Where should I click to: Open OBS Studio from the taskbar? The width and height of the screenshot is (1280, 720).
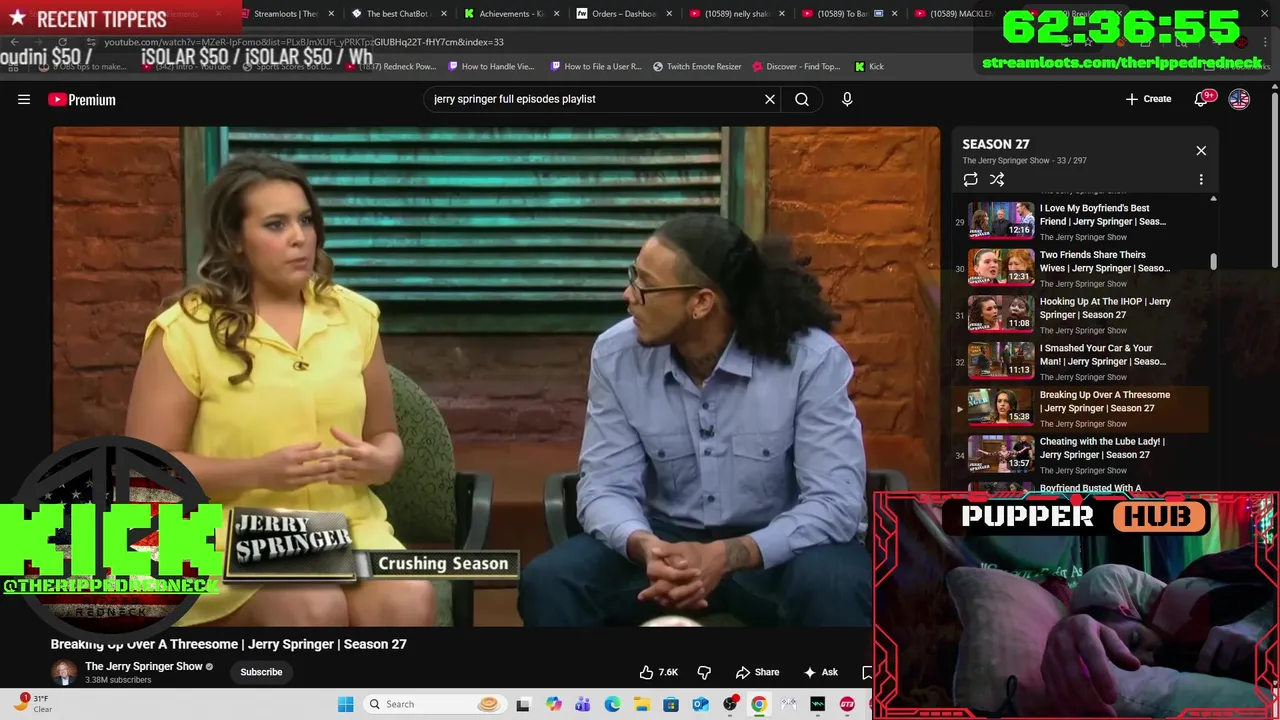pyautogui.click(x=730, y=704)
